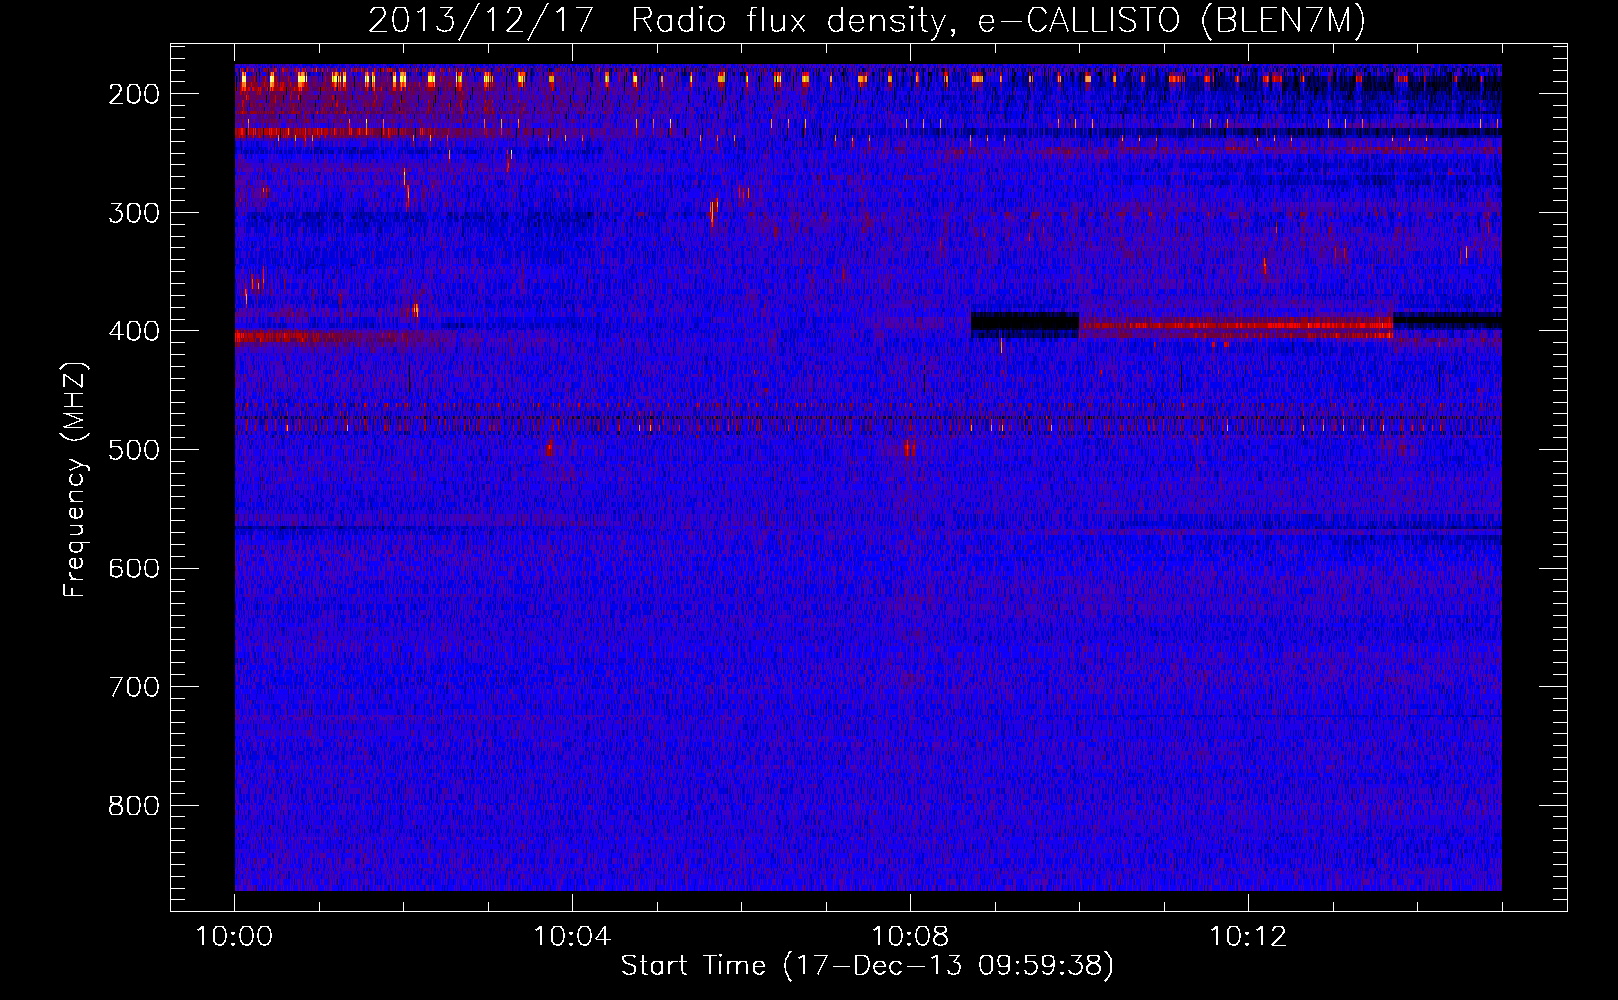Click the 200 frequency tick label
The width and height of the screenshot is (1618, 1000).
click(x=134, y=94)
